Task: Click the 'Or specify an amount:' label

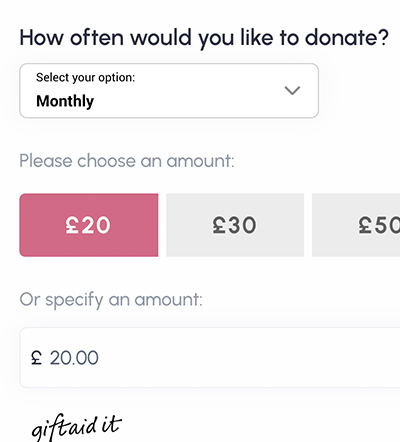Action: [111, 300]
